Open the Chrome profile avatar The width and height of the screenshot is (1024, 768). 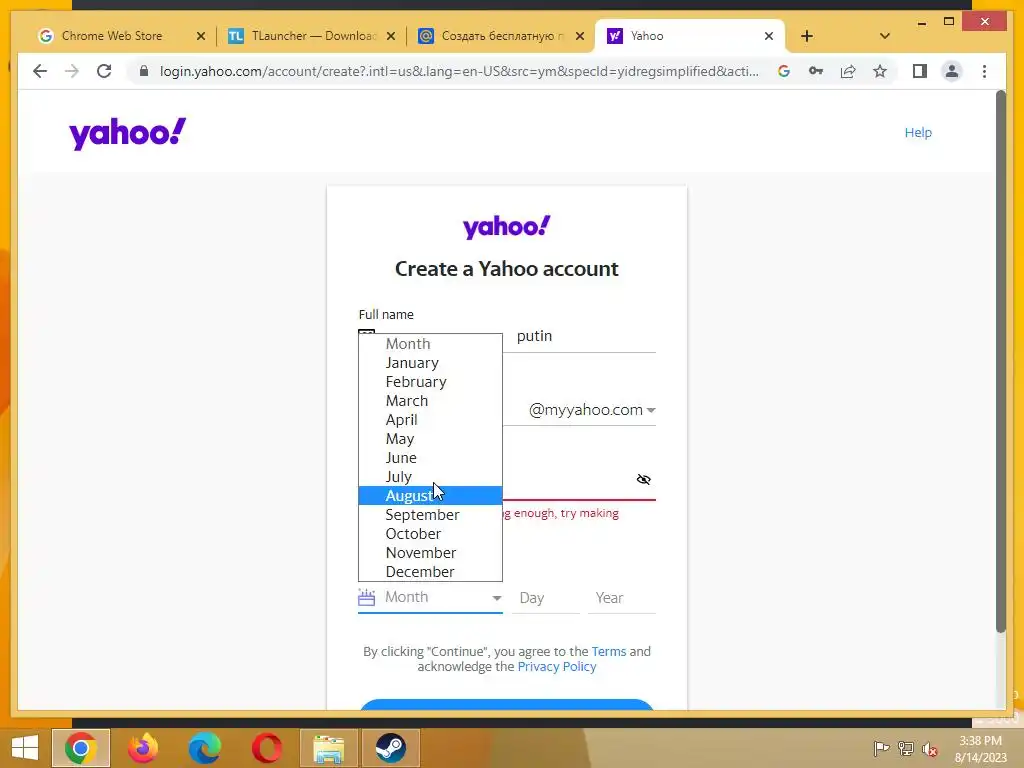point(952,71)
